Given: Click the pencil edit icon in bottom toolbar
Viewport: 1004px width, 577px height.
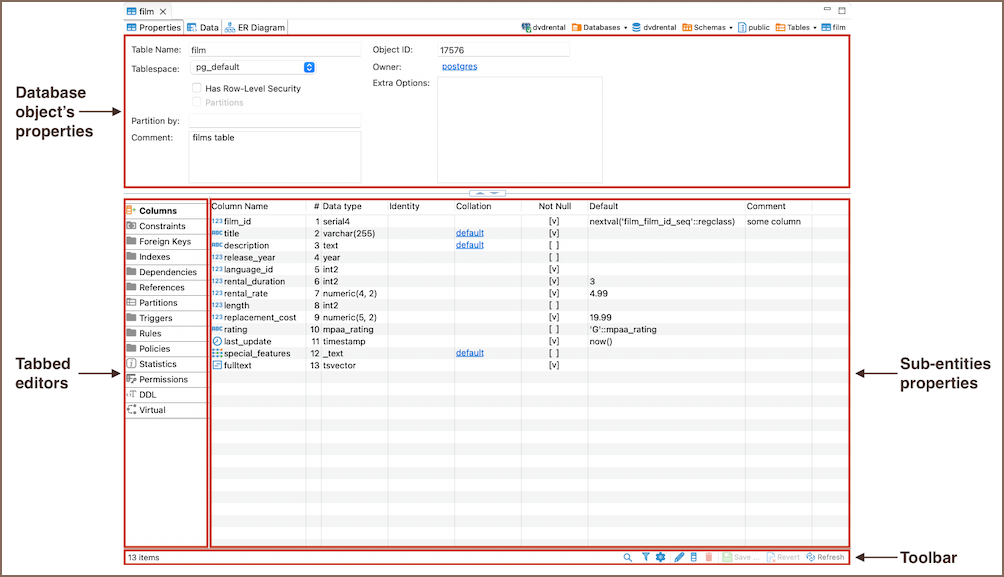Looking at the screenshot, I should coord(679,557).
